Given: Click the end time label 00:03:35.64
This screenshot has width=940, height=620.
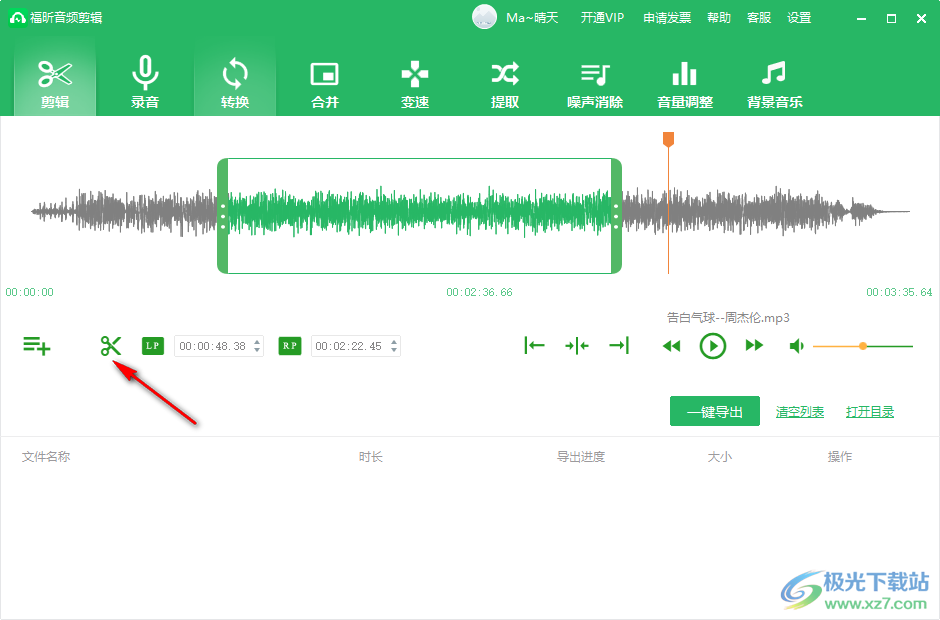Looking at the screenshot, I should pos(899,292).
